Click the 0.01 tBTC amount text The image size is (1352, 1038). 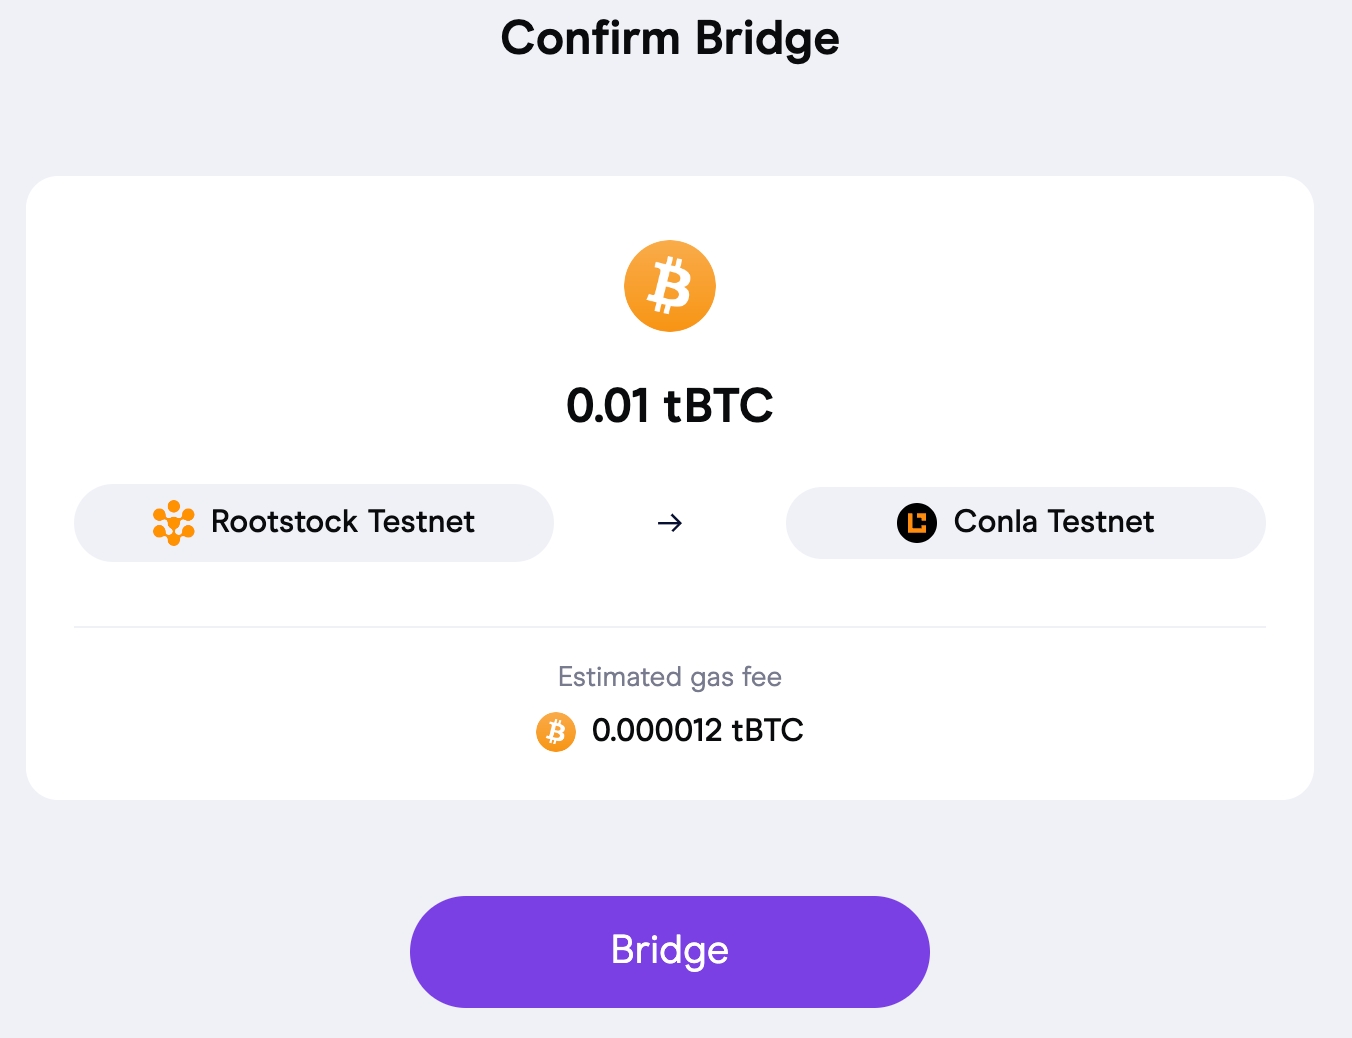[670, 405]
